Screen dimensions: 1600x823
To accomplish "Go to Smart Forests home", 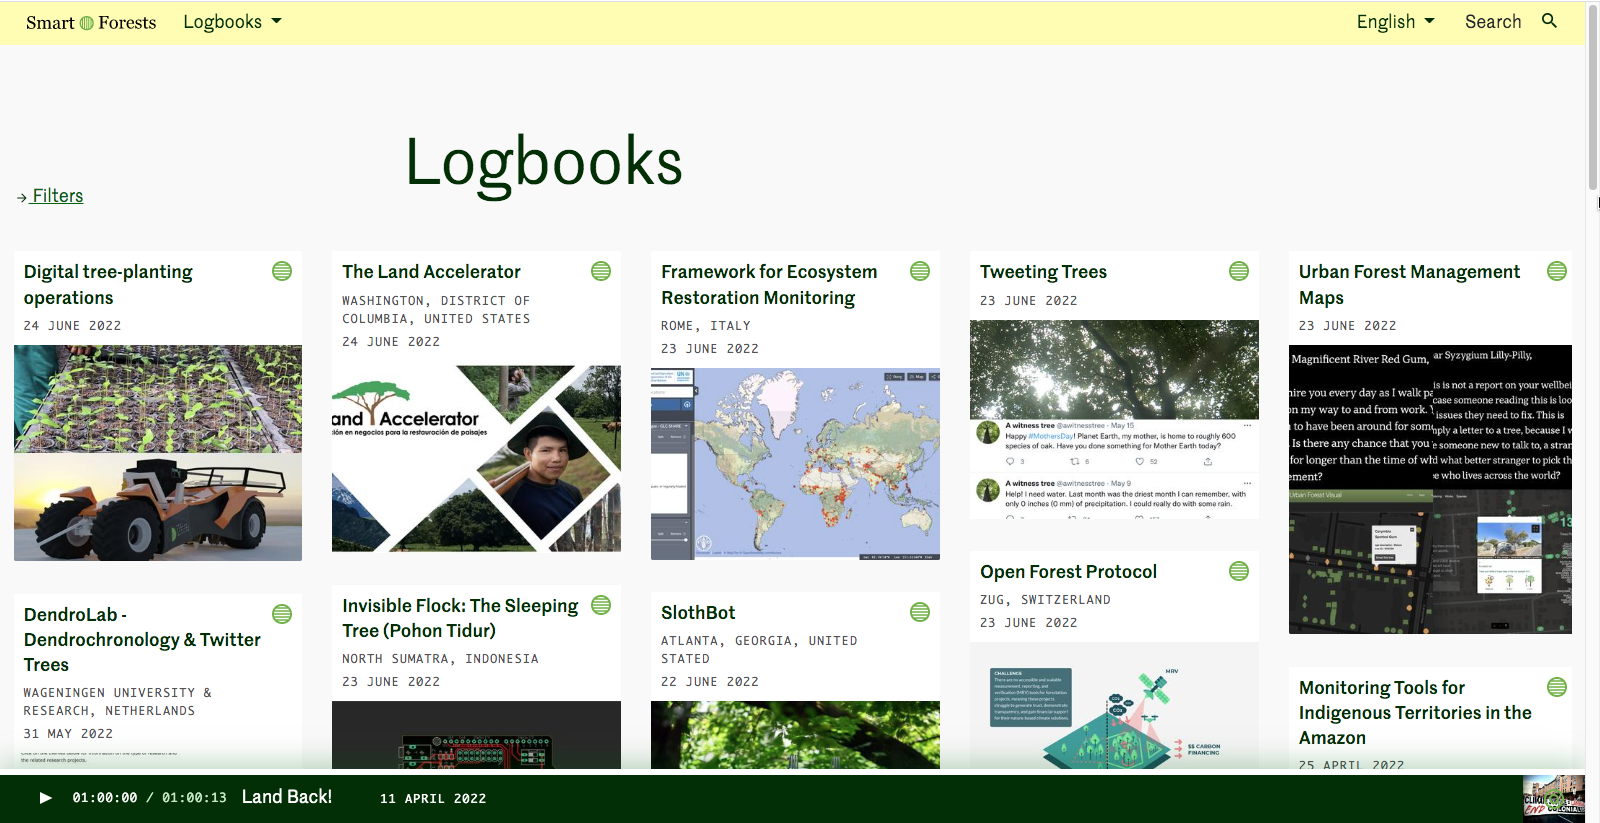I will (x=91, y=23).
